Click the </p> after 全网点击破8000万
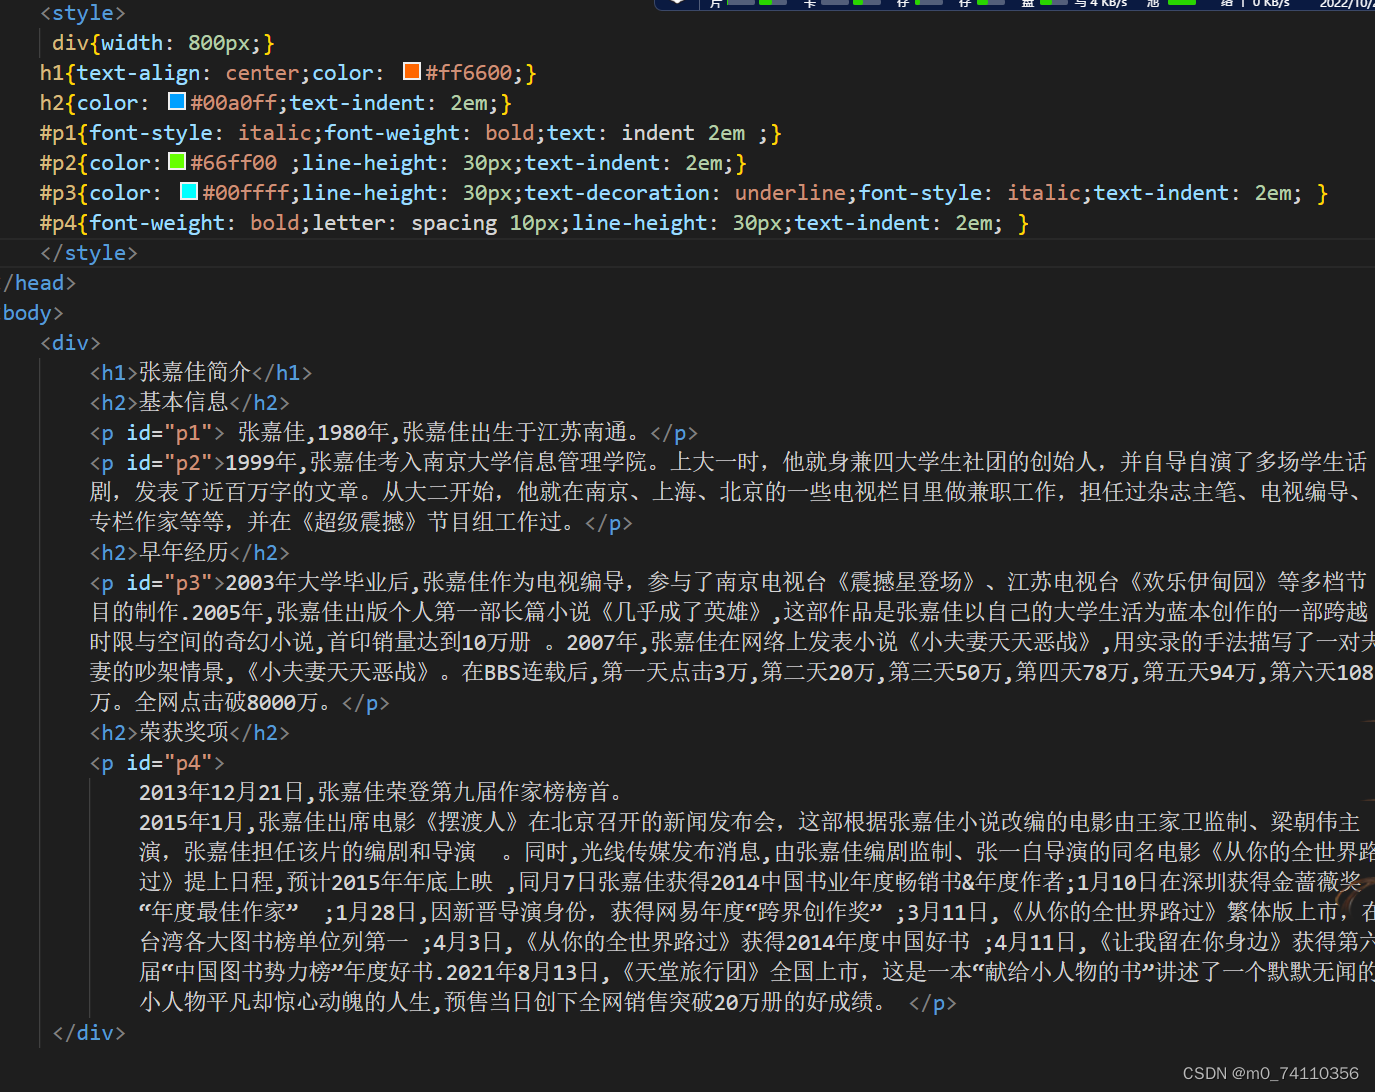The height and width of the screenshot is (1092, 1375). [366, 703]
